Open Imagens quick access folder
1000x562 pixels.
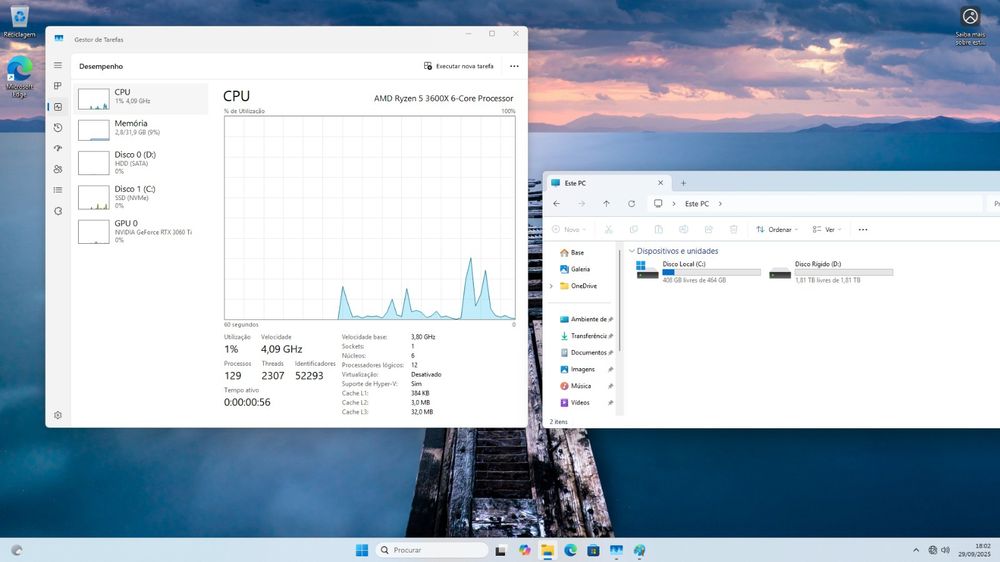click(x=585, y=369)
